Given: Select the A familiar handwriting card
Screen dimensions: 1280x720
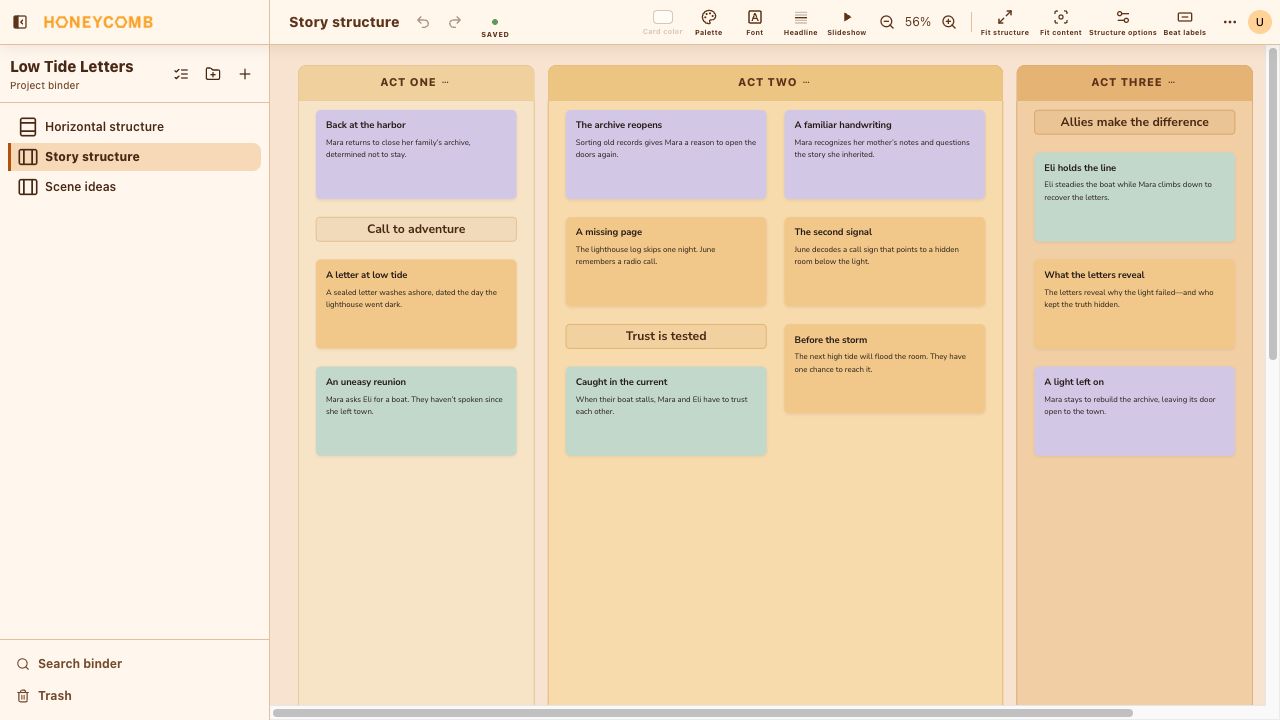Looking at the screenshot, I should point(885,154).
